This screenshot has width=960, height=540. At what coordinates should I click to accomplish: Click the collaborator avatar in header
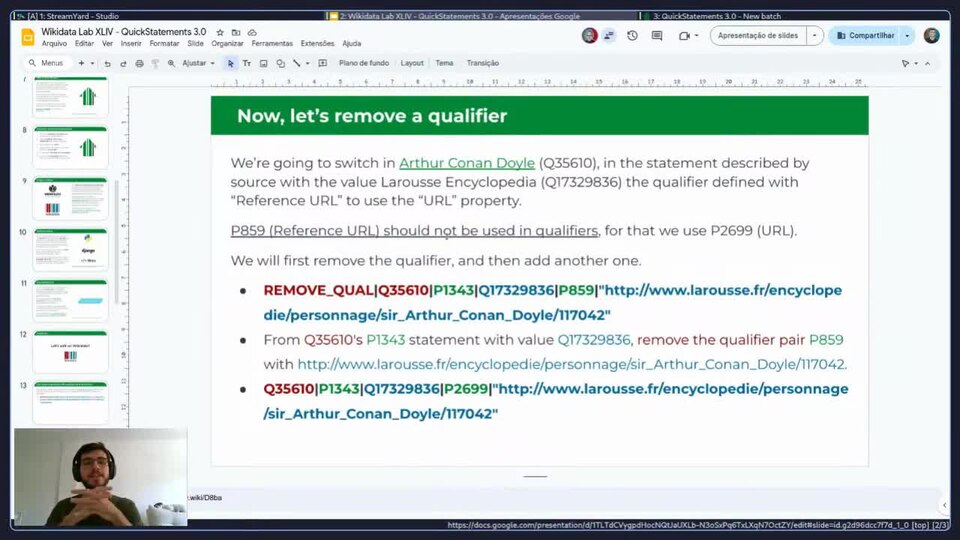pyautogui.click(x=589, y=36)
